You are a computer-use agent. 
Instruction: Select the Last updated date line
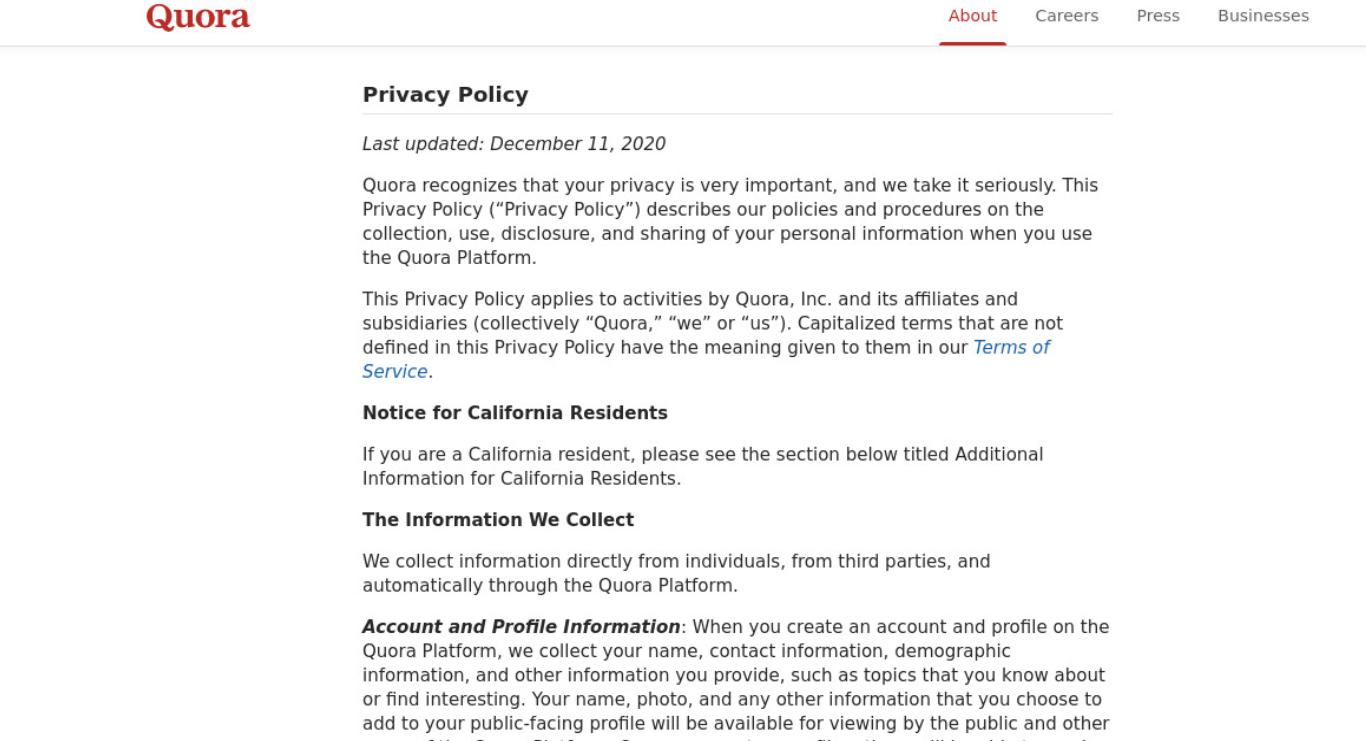click(514, 144)
